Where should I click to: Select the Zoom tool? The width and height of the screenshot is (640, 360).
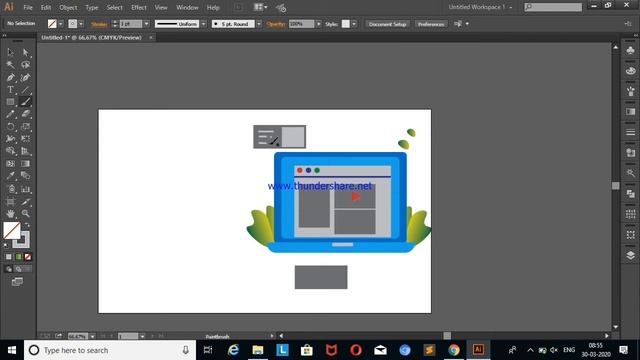(x=26, y=213)
